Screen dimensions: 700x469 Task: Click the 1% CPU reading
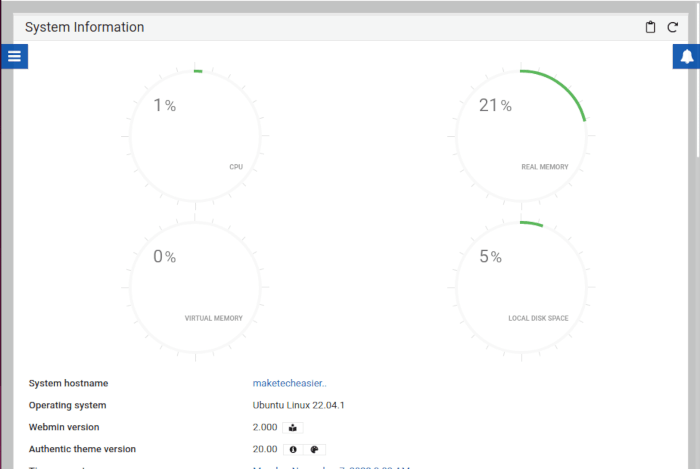(x=164, y=105)
